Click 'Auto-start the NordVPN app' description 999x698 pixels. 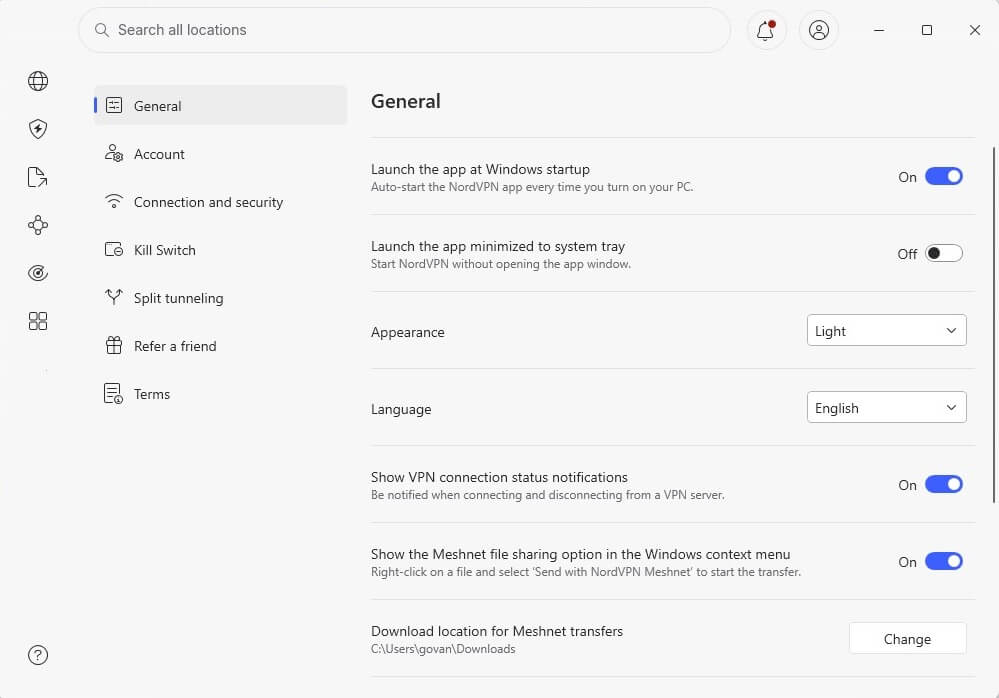(x=531, y=187)
